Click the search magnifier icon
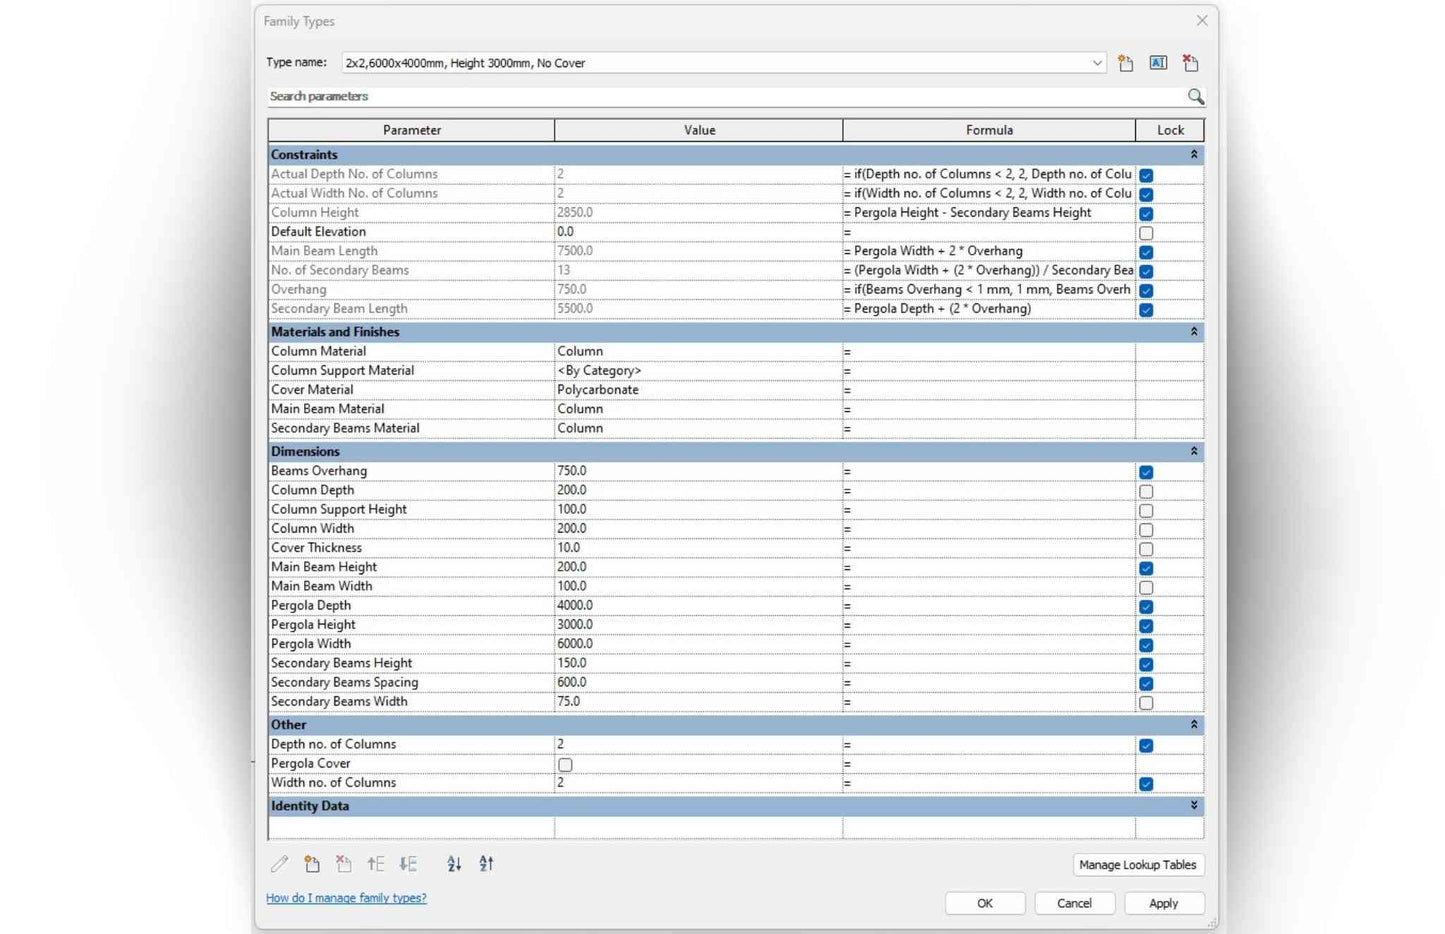Viewport: 1445px width, 934px height. [x=1195, y=96]
